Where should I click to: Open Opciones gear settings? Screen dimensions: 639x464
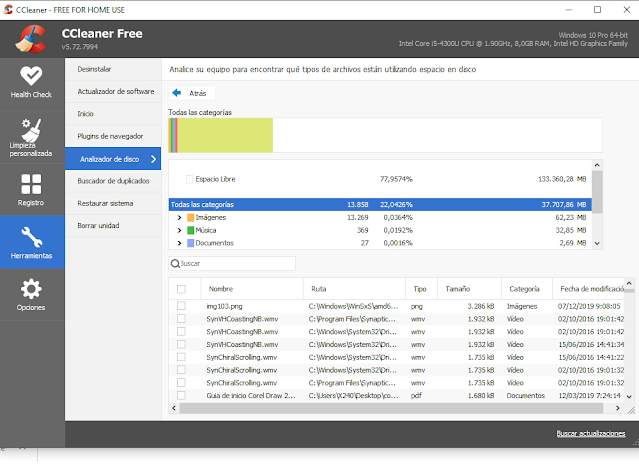pos(32,295)
